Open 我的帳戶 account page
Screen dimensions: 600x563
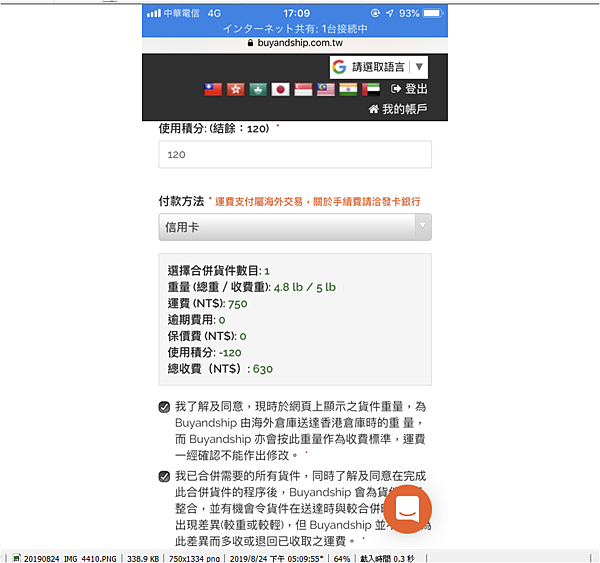(x=404, y=109)
